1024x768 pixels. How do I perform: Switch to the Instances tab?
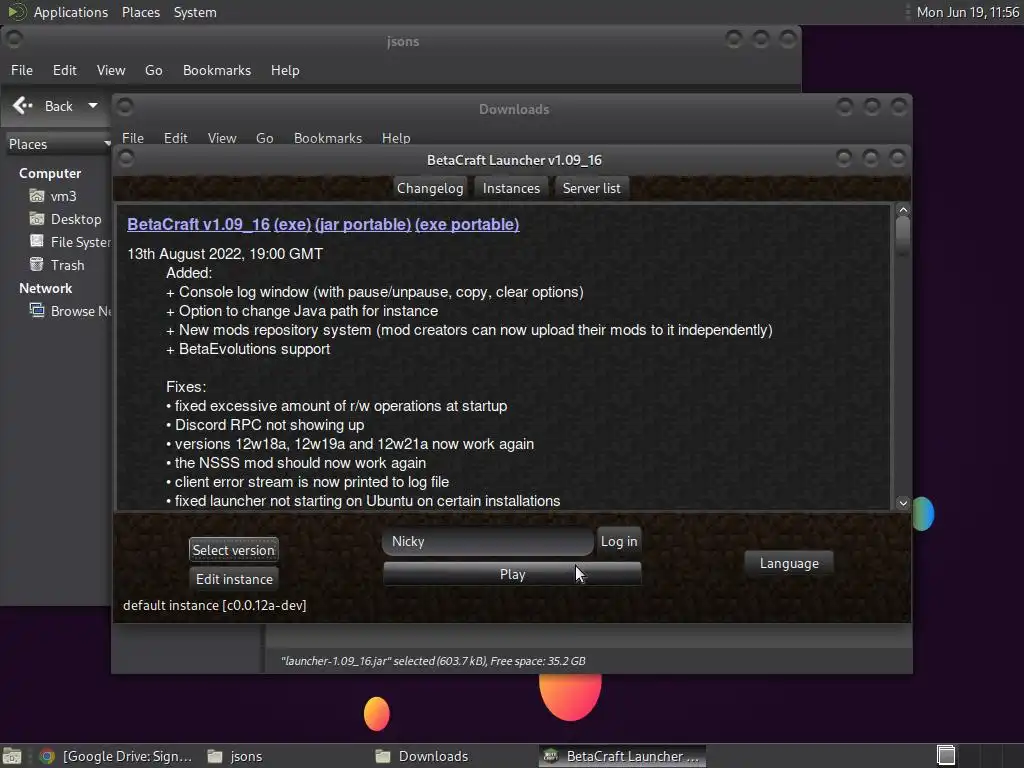tap(511, 188)
